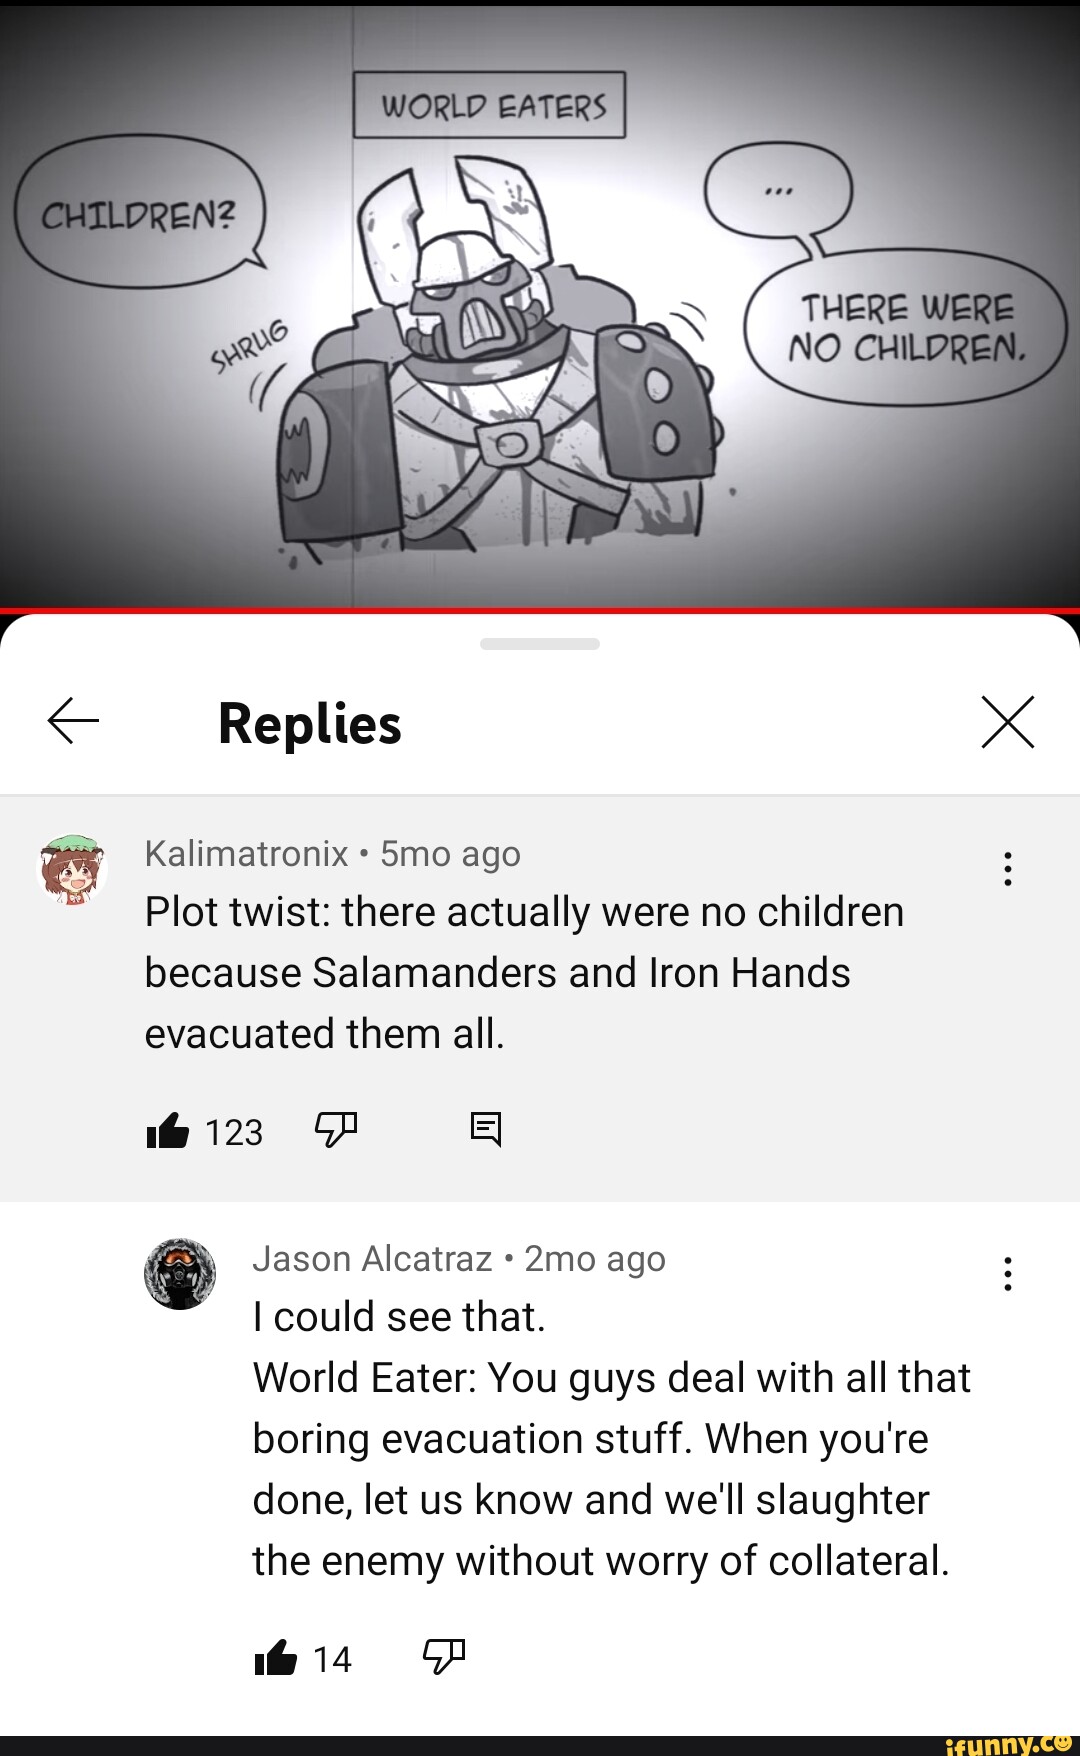Tap the Kalimatronix username
The image size is (1080, 1756).
coord(246,854)
